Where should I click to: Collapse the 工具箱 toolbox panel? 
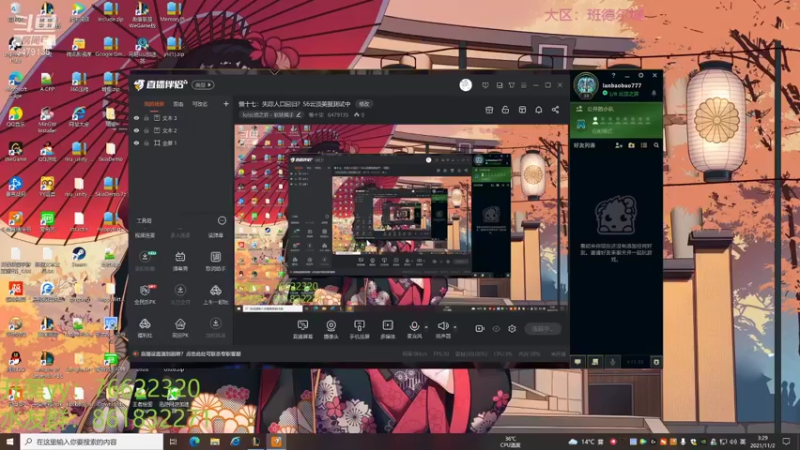pos(222,220)
